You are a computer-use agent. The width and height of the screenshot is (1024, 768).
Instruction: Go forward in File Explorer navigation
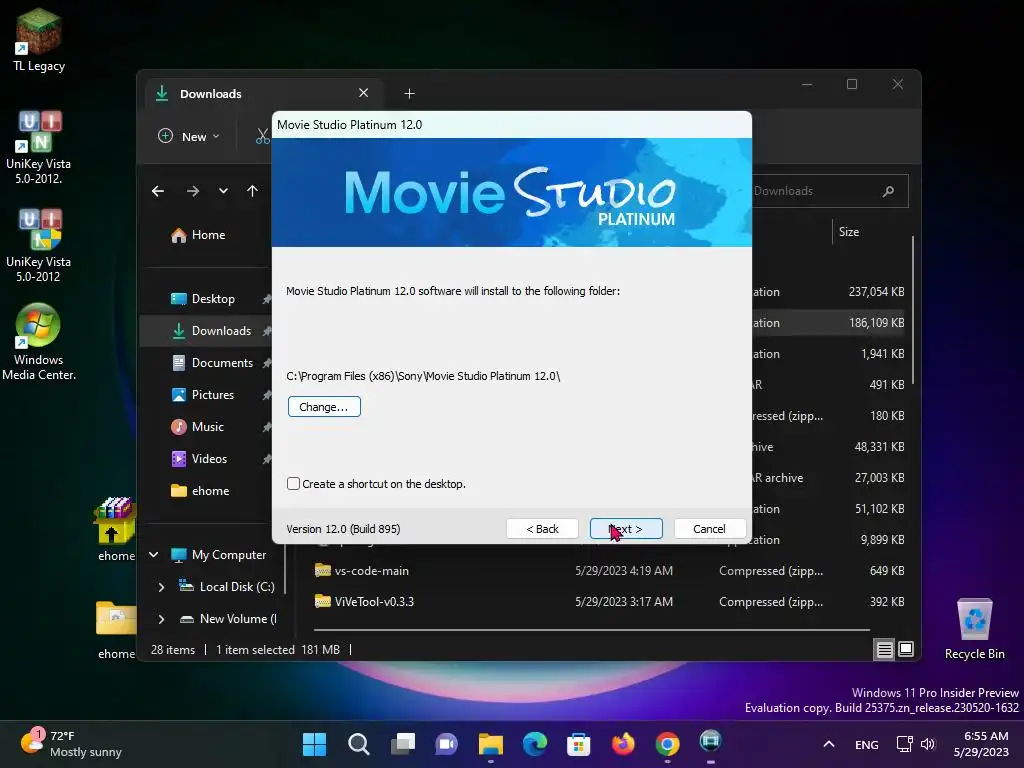point(193,191)
